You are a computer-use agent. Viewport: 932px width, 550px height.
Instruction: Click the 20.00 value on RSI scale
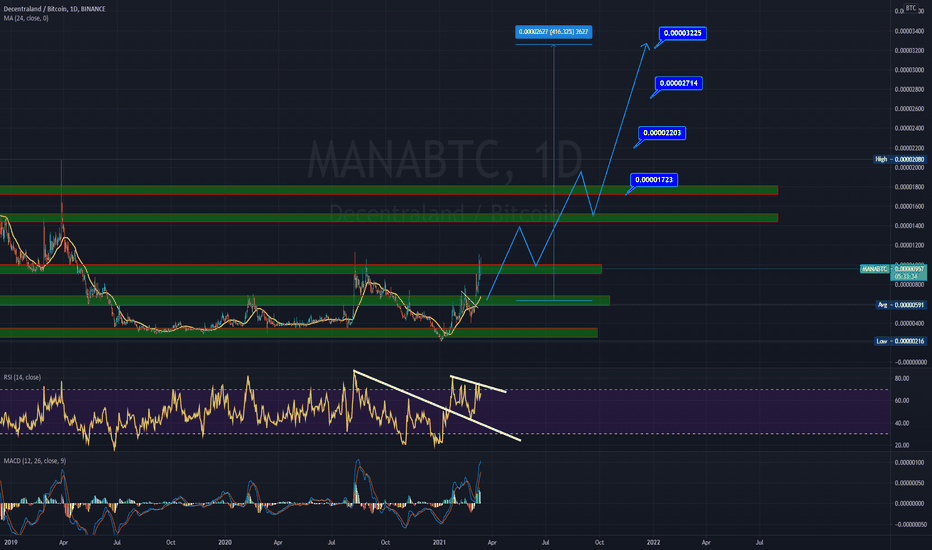tap(902, 445)
